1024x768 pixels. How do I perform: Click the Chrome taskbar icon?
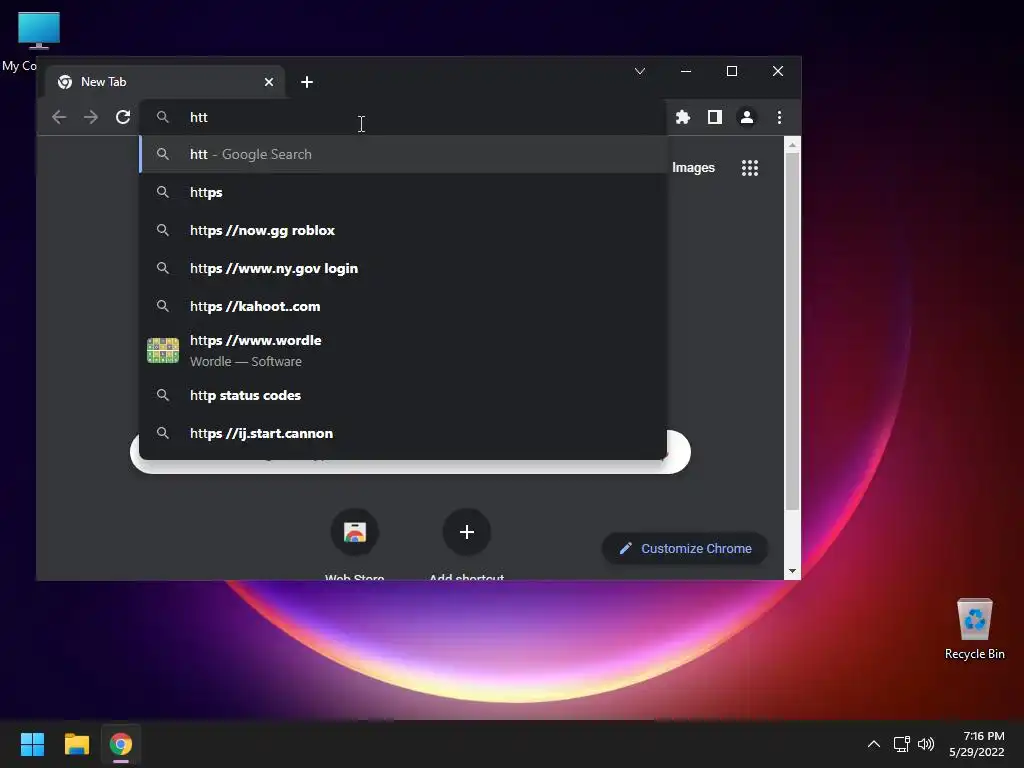[x=121, y=744]
